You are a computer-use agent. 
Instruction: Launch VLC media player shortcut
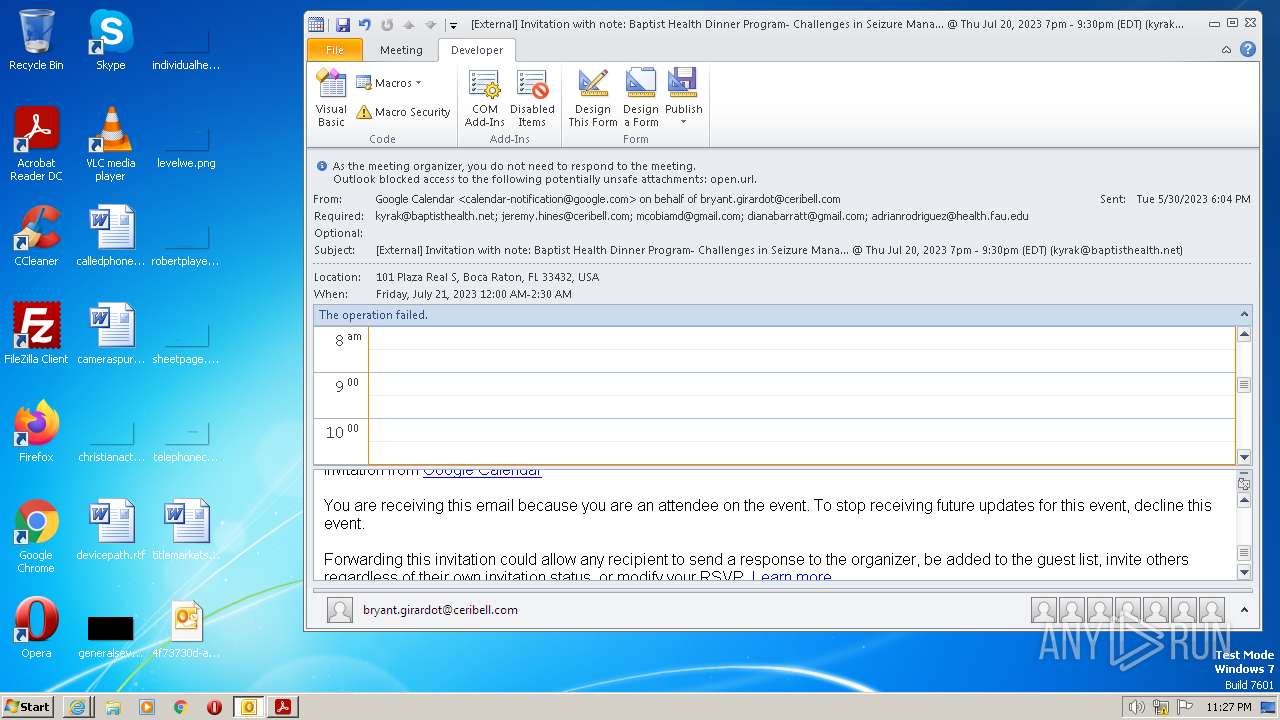tap(110, 143)
